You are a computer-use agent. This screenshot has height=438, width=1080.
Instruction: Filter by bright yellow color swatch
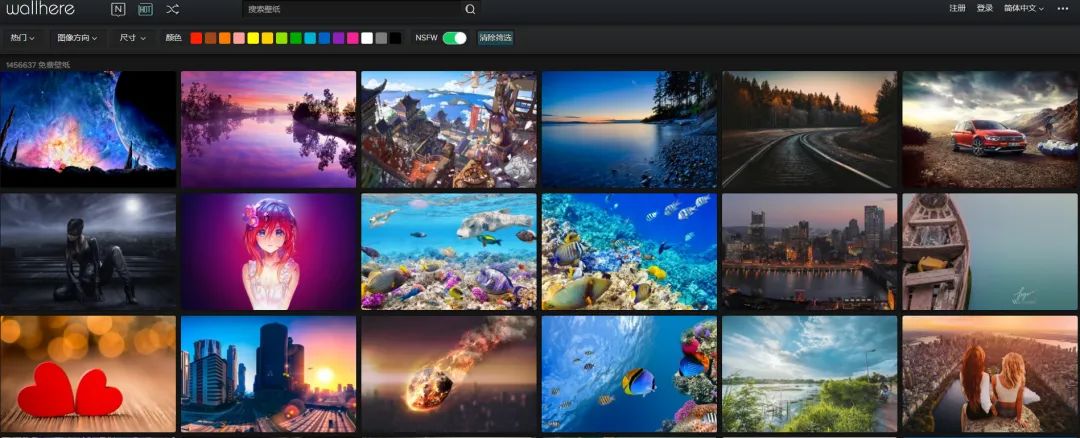pyautogui.click(x=253, y=38)
